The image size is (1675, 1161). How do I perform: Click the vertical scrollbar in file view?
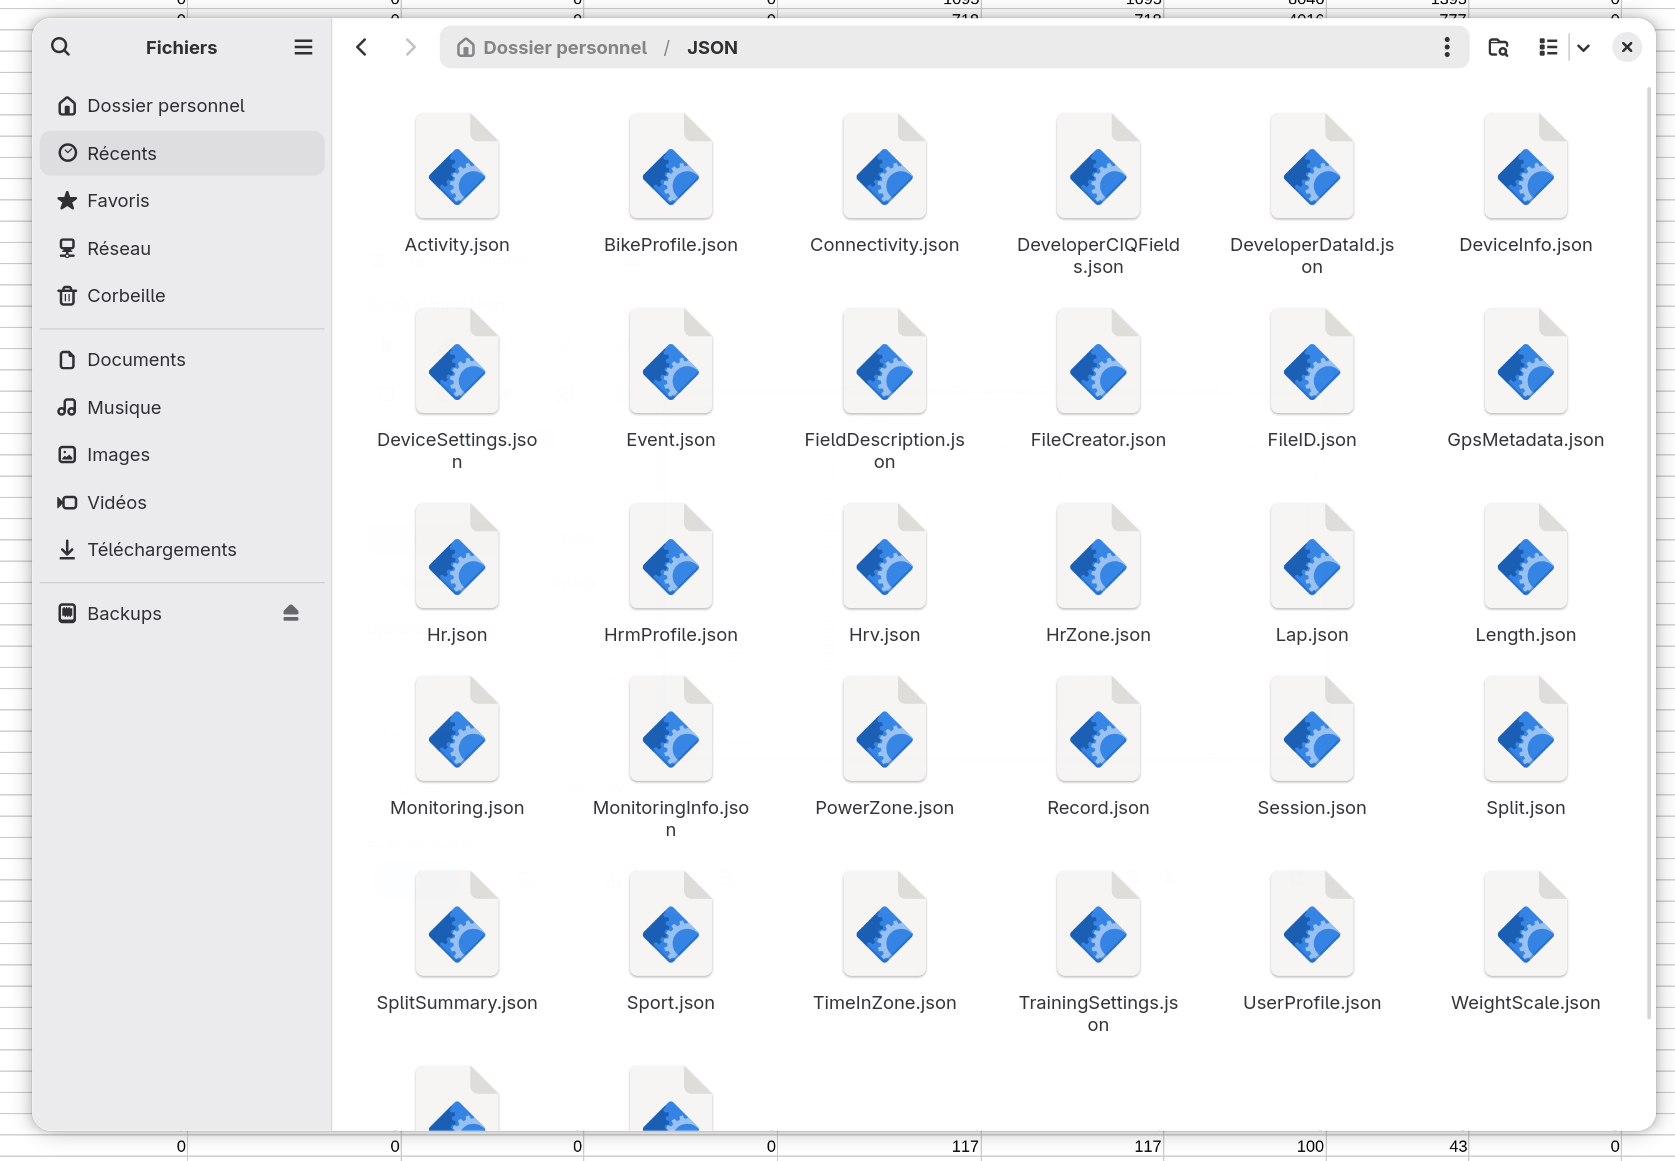[x=1648, y=553]
